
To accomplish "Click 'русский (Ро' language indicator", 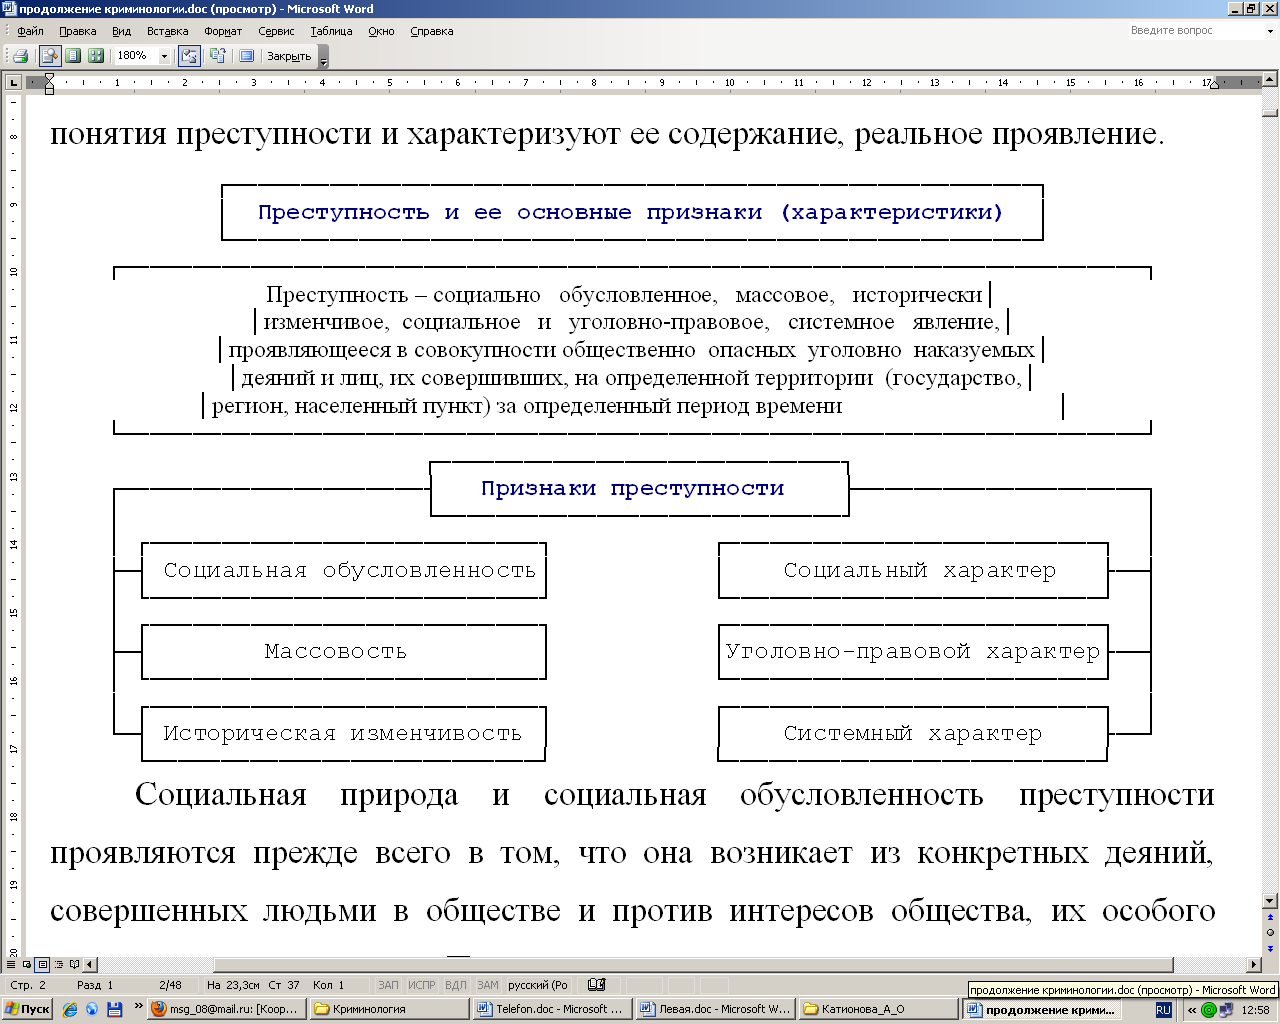I will [538, 985].
